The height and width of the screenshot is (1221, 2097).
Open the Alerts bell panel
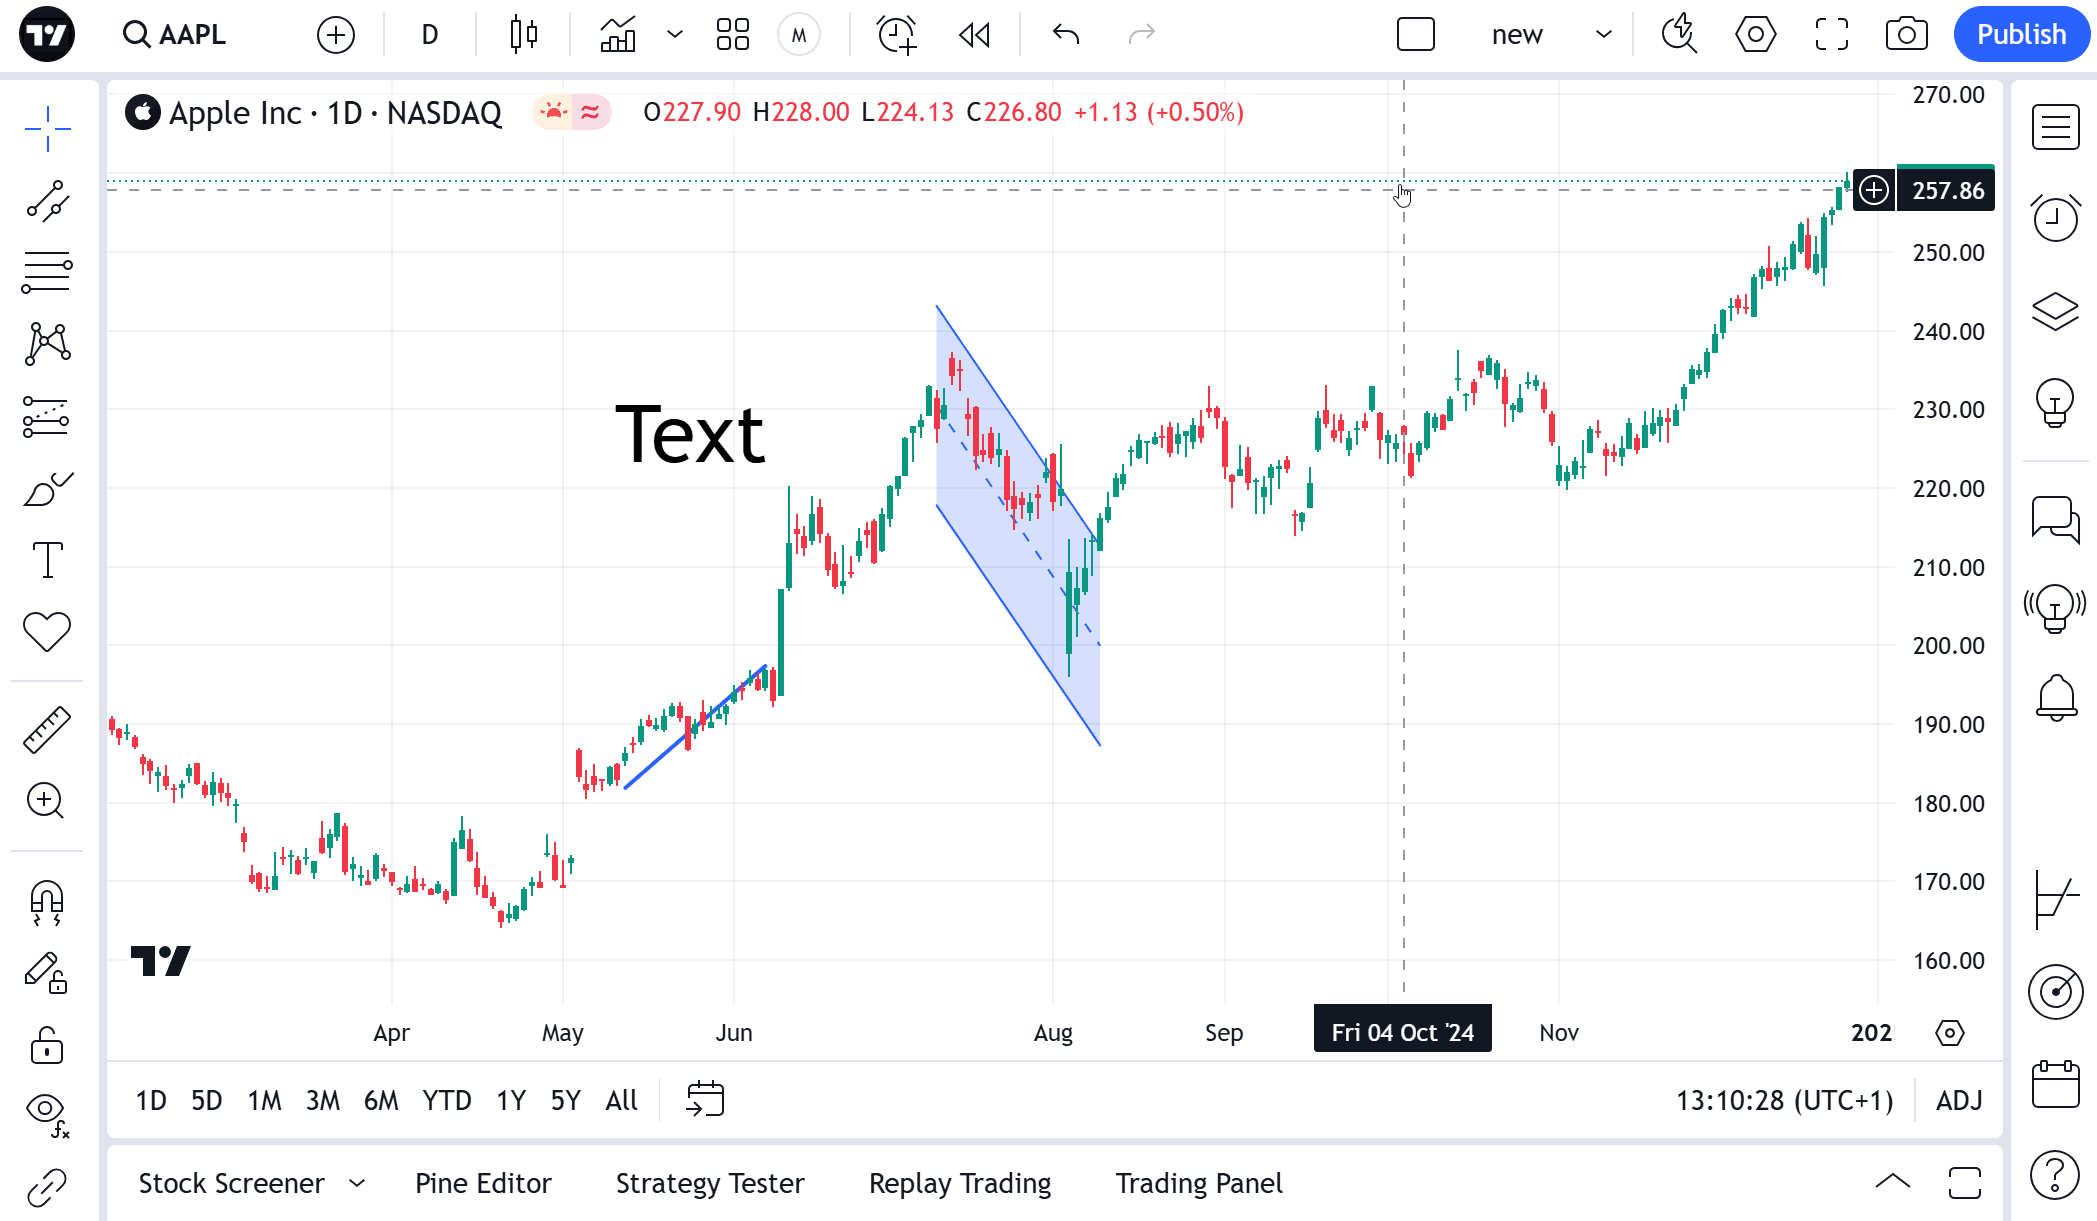[x=2056, y=697]
